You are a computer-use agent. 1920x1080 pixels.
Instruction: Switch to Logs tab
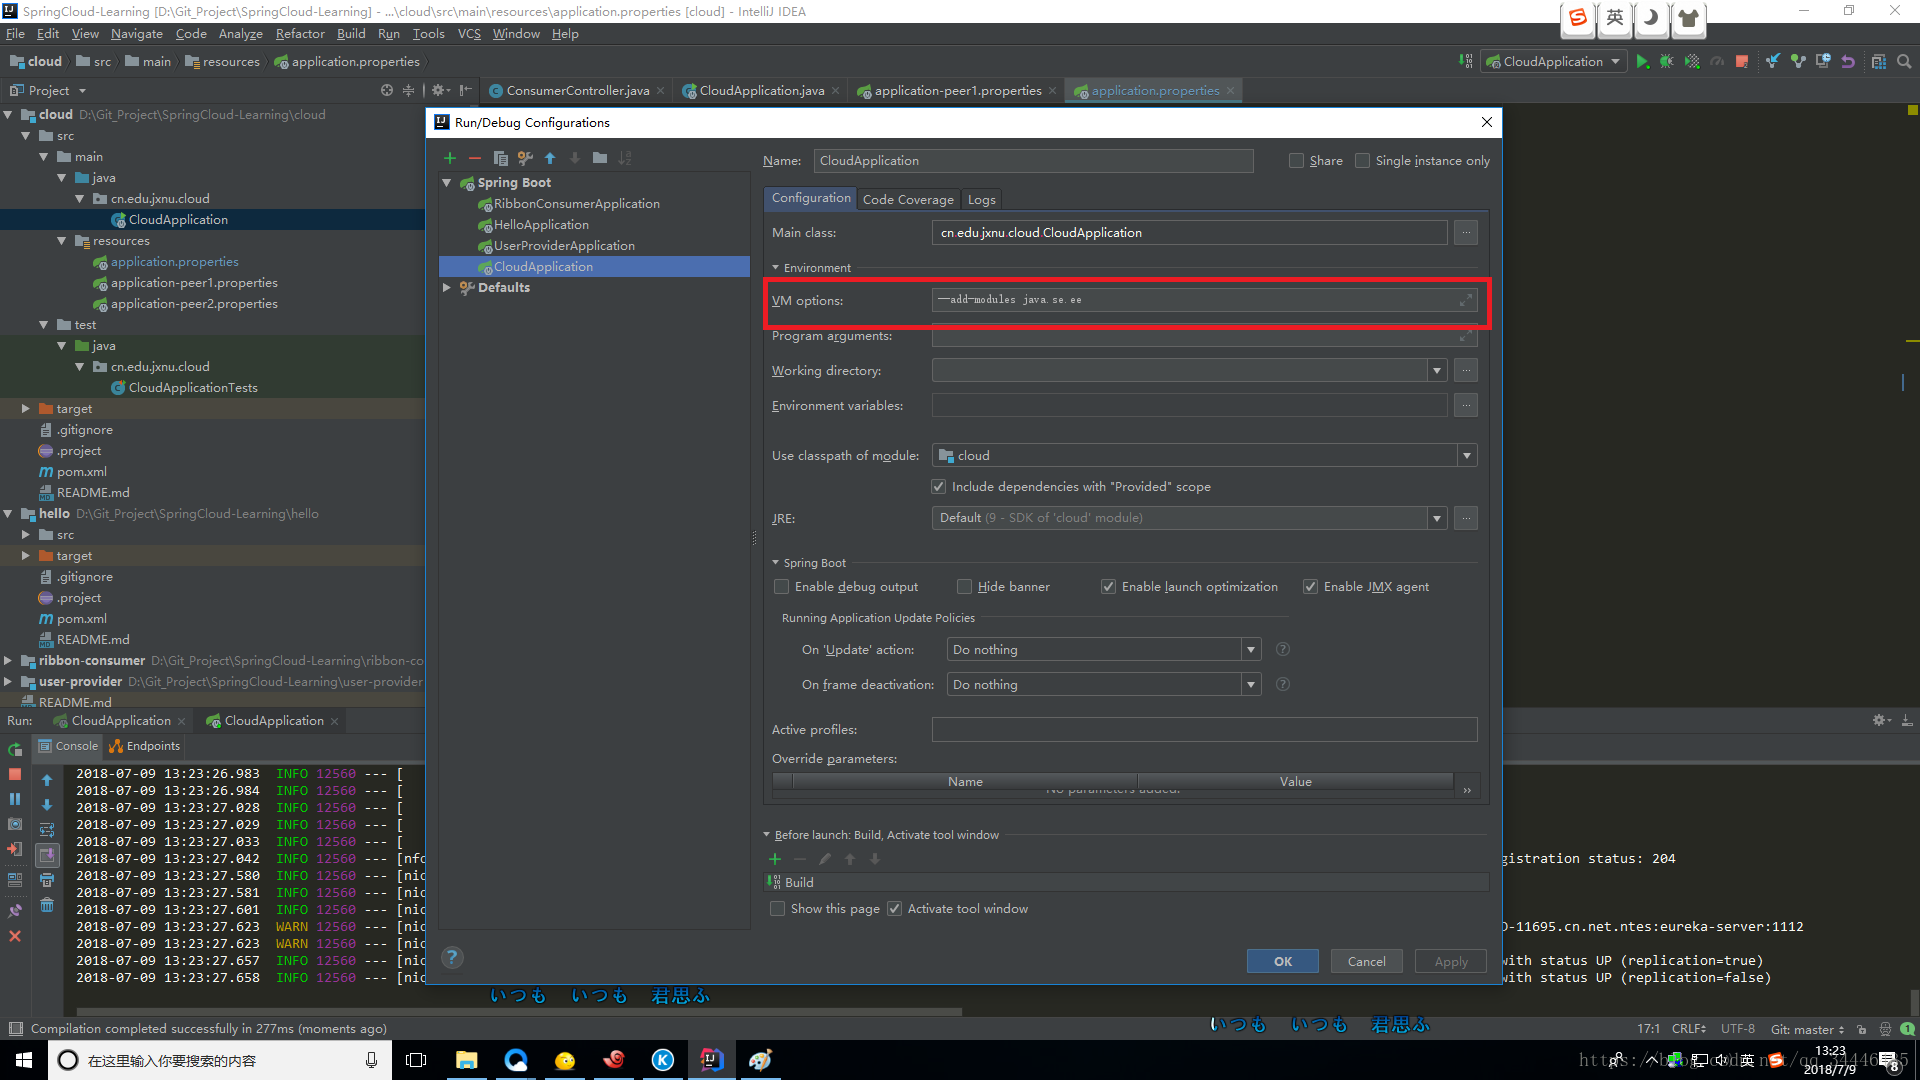pos(981,200)
